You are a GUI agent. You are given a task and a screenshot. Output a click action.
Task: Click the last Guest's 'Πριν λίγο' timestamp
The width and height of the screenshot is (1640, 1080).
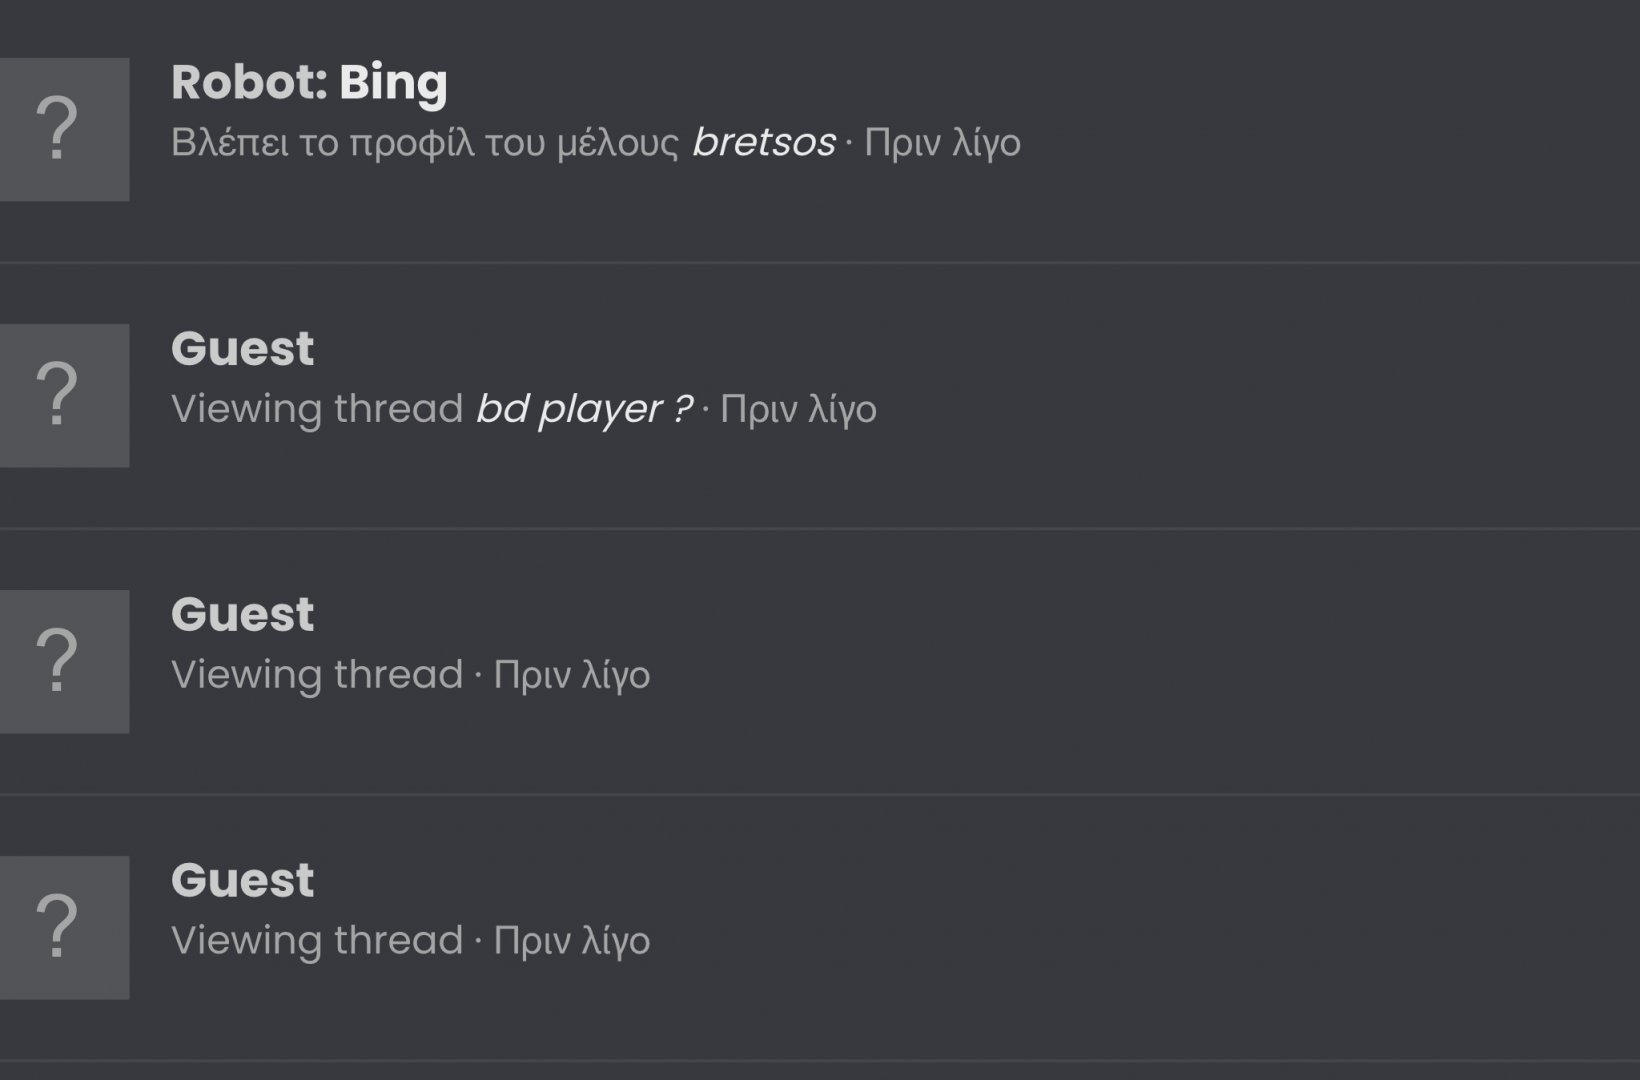pos(572,941)
